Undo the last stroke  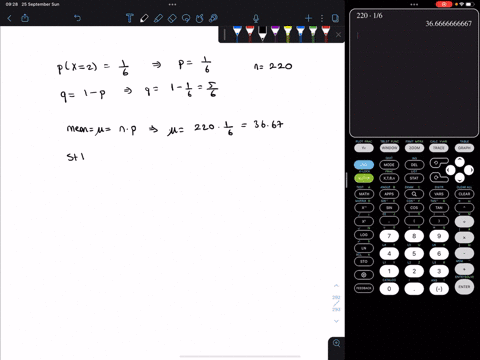point(77,18)
